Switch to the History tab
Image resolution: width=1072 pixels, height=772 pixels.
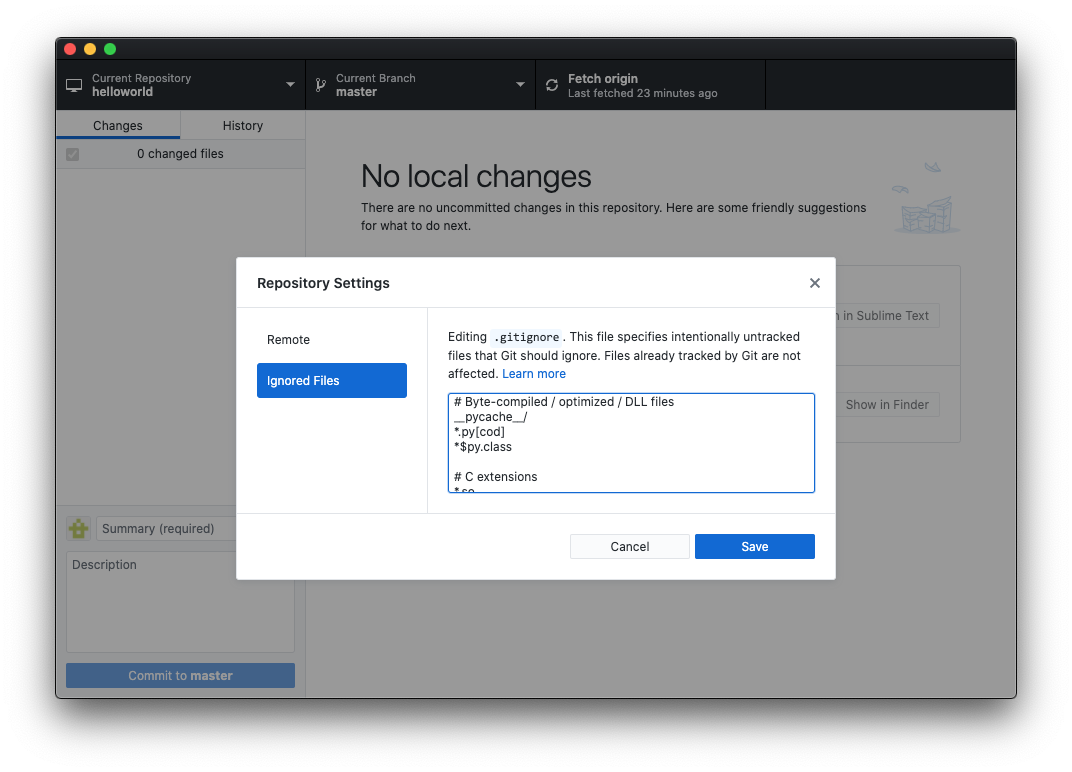[243, 126]
